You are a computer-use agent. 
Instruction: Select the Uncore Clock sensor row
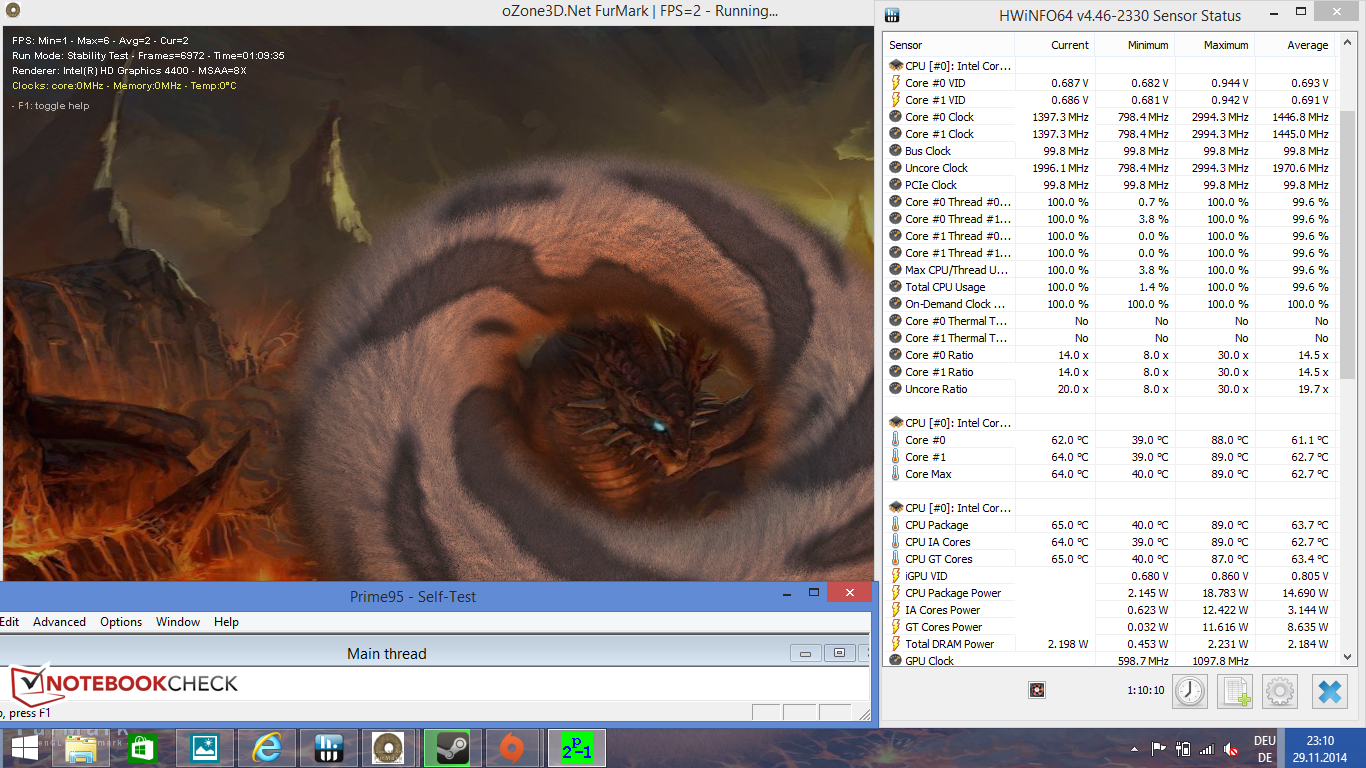[x=1110, y=168]
